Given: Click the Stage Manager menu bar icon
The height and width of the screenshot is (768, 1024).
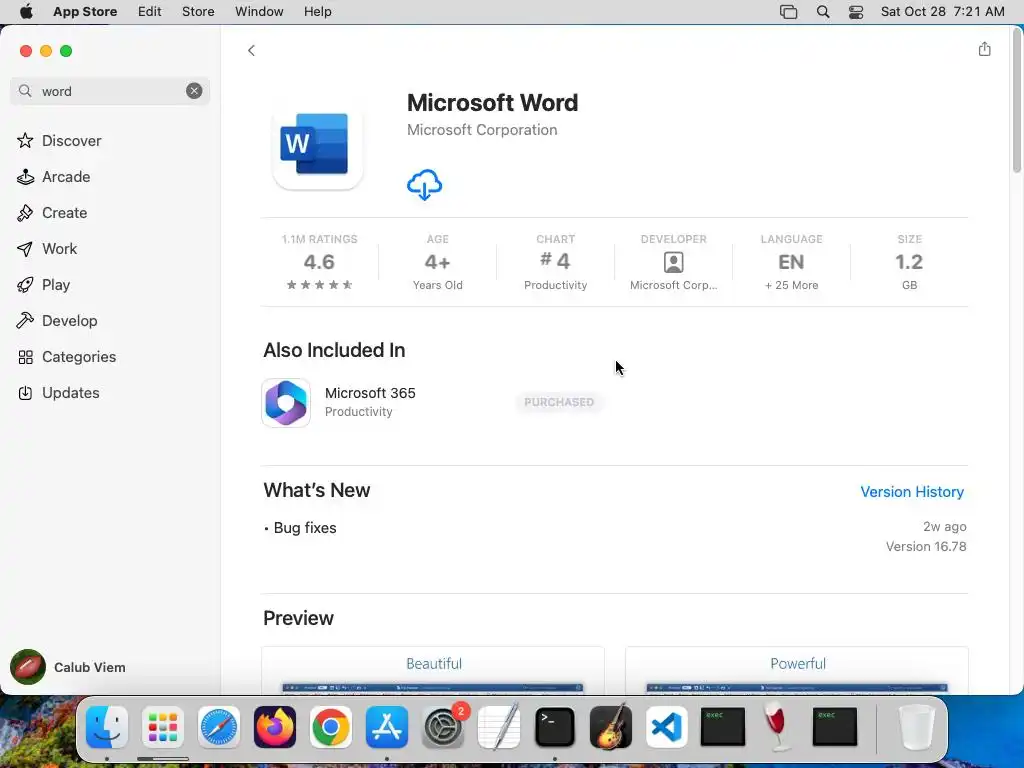Looking at the screenshot, I should point(788,12).
